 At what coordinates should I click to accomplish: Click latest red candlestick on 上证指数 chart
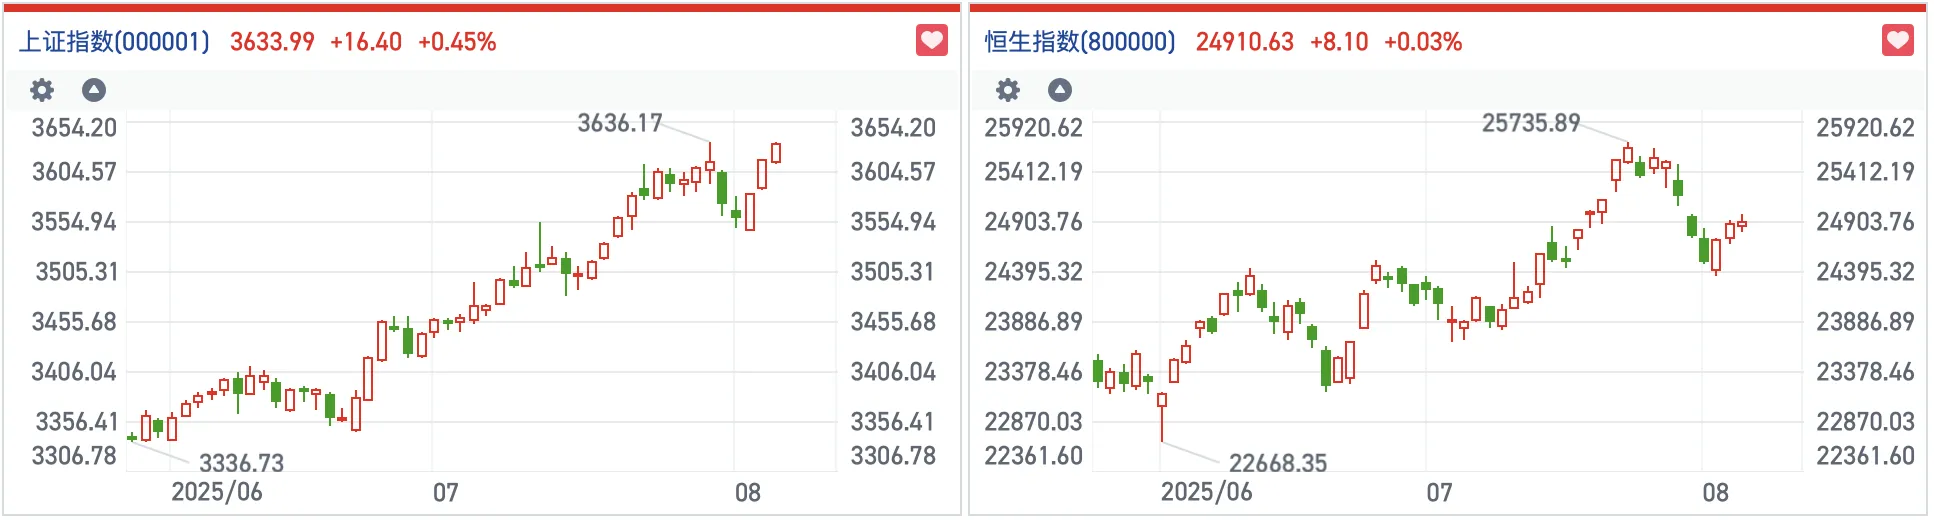tap(776, 153)
